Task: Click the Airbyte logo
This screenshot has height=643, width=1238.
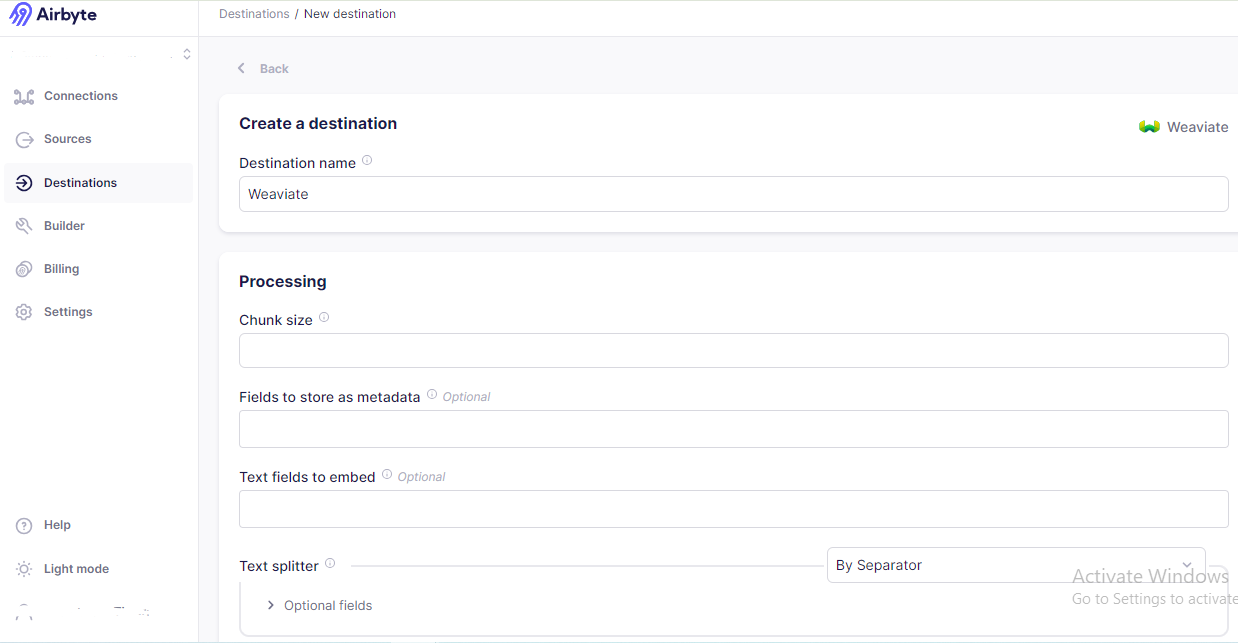Action: click(53, 14)
